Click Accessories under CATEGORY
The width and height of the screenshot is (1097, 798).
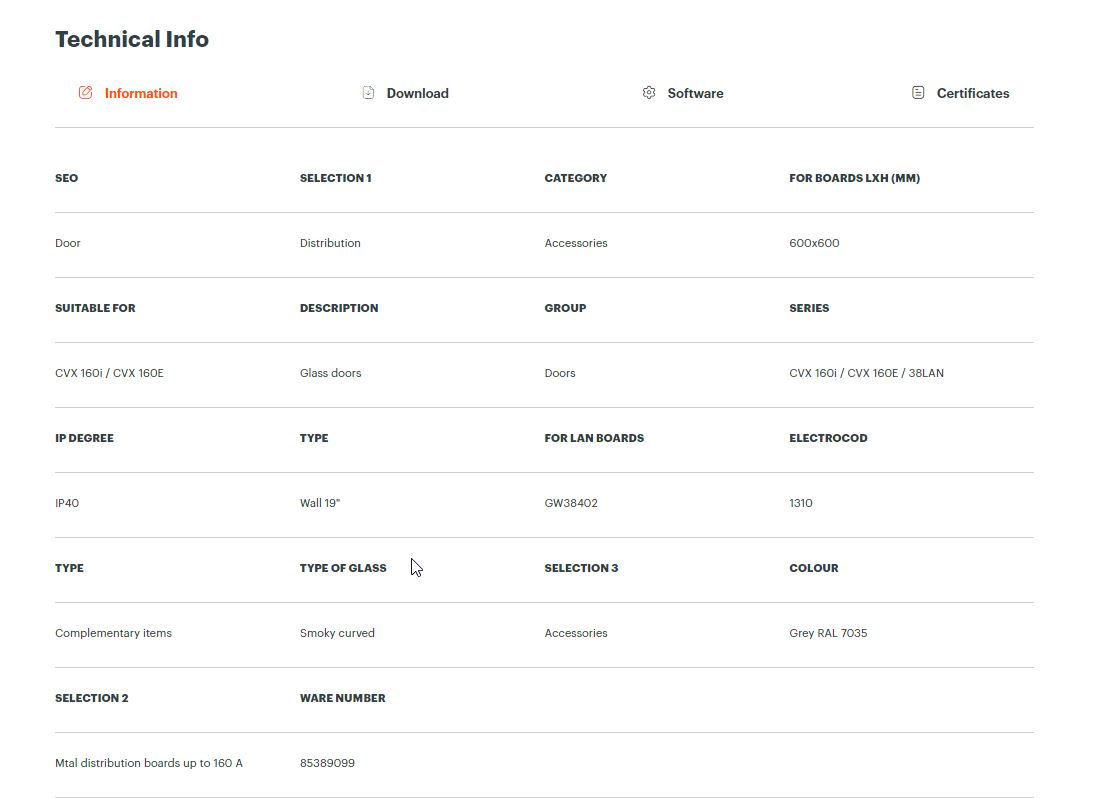pyautogui.click(x=576, y=243)
